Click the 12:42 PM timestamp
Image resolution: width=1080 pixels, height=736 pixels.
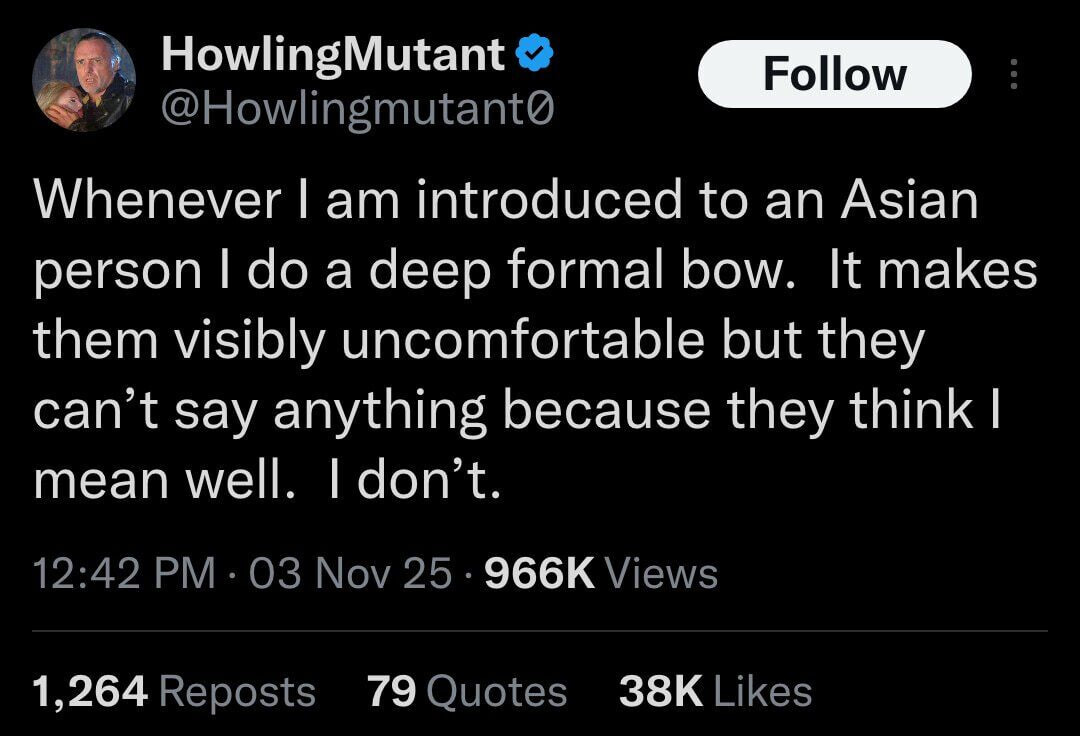point(124,574)
